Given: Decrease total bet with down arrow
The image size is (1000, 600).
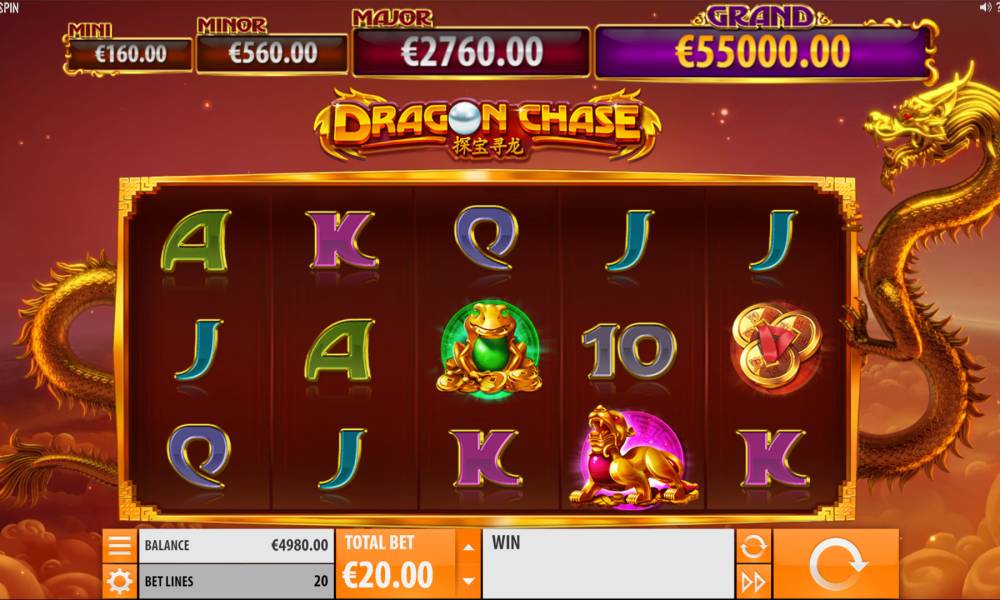Looking at the screenshot, I should pyautogui.click(x=469, y=581).
